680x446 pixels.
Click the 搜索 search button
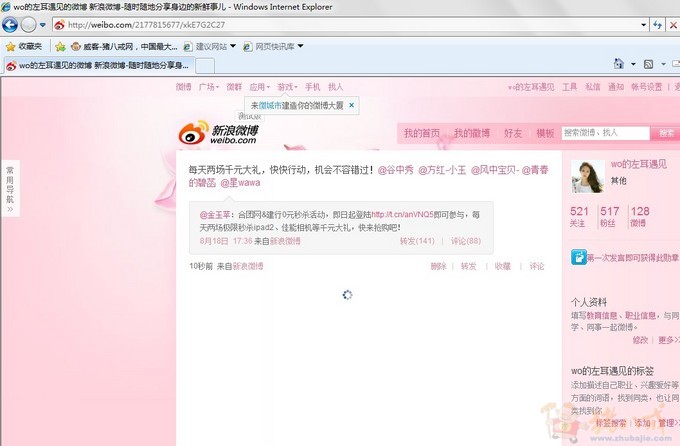click(666, 133)
